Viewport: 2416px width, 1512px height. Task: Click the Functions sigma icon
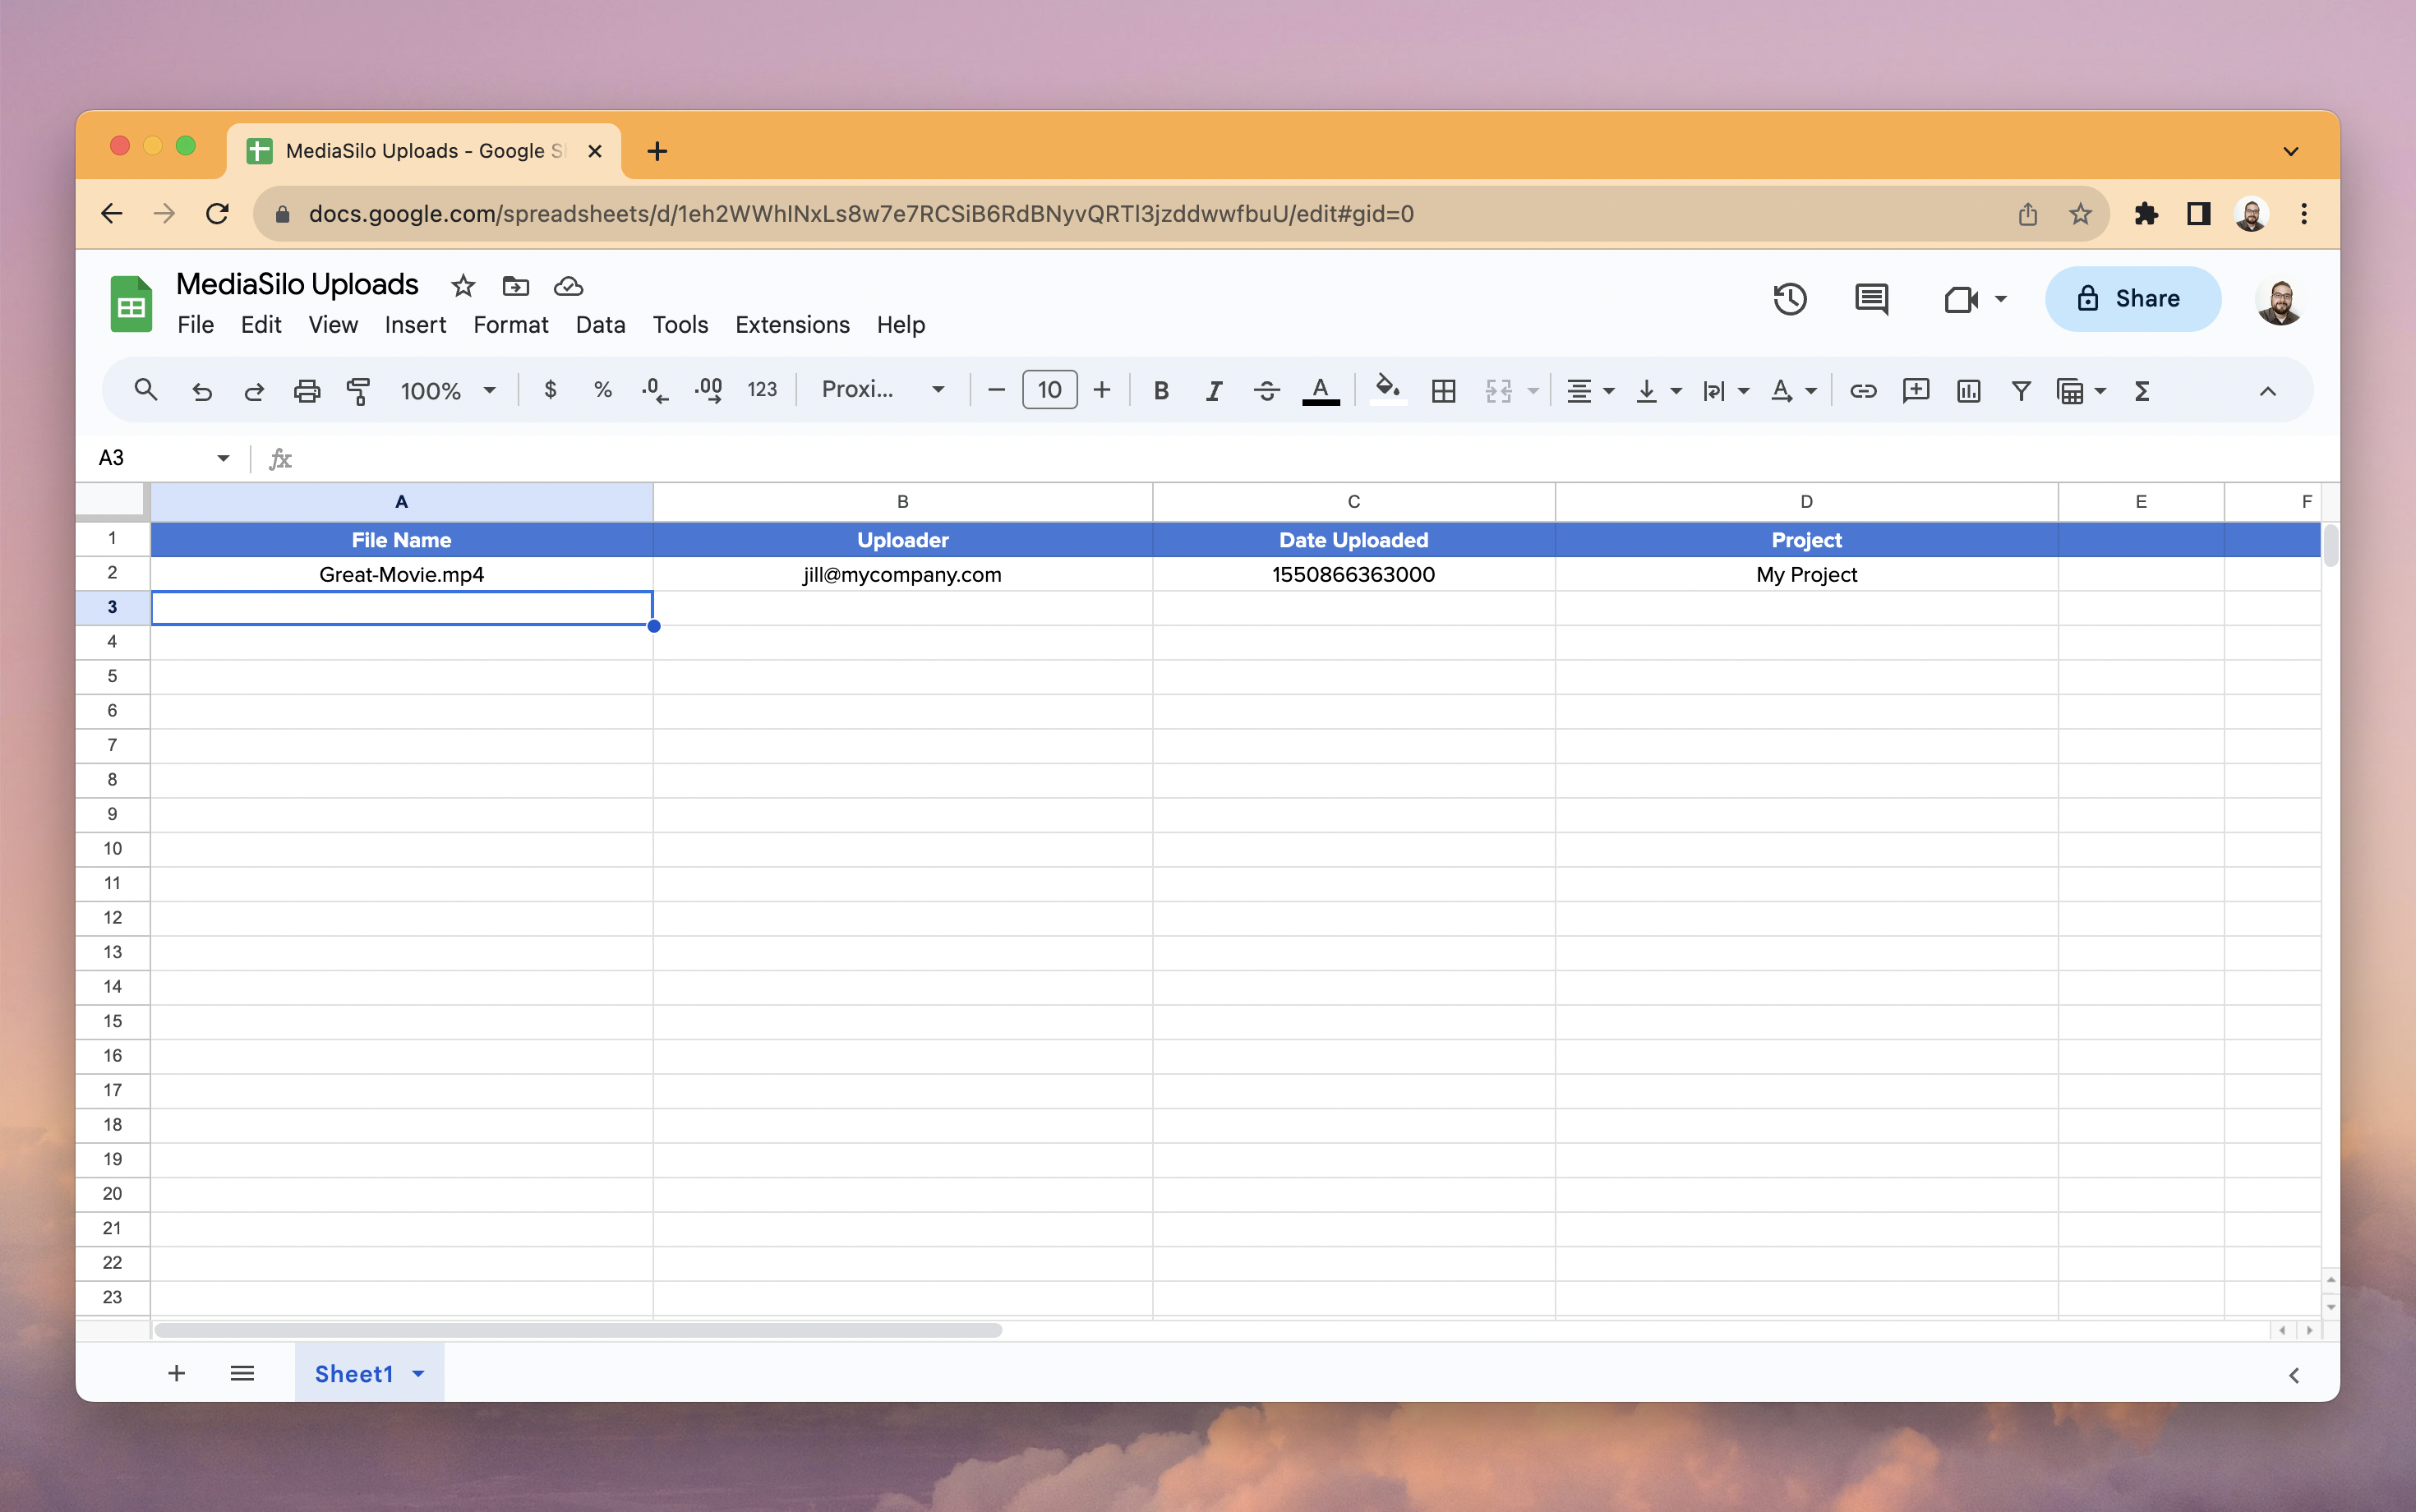coord(2142,391)
